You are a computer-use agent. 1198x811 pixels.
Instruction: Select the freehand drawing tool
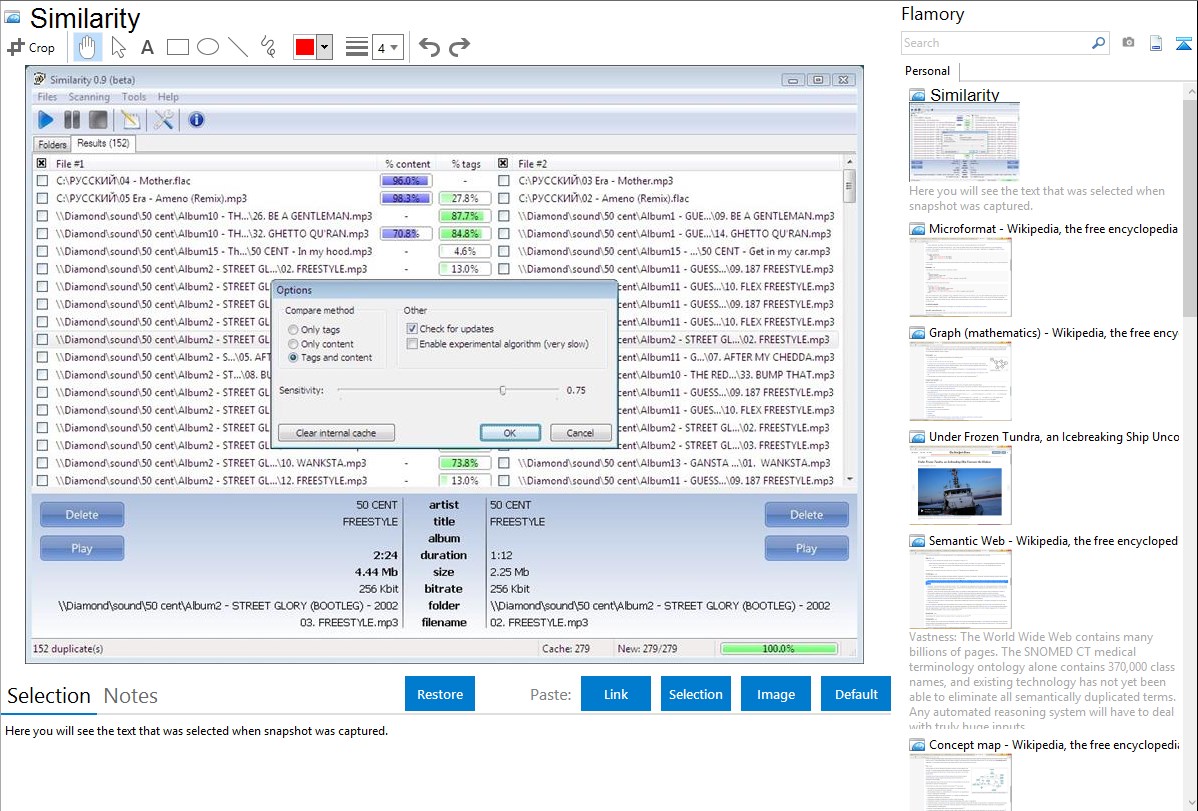268,47
